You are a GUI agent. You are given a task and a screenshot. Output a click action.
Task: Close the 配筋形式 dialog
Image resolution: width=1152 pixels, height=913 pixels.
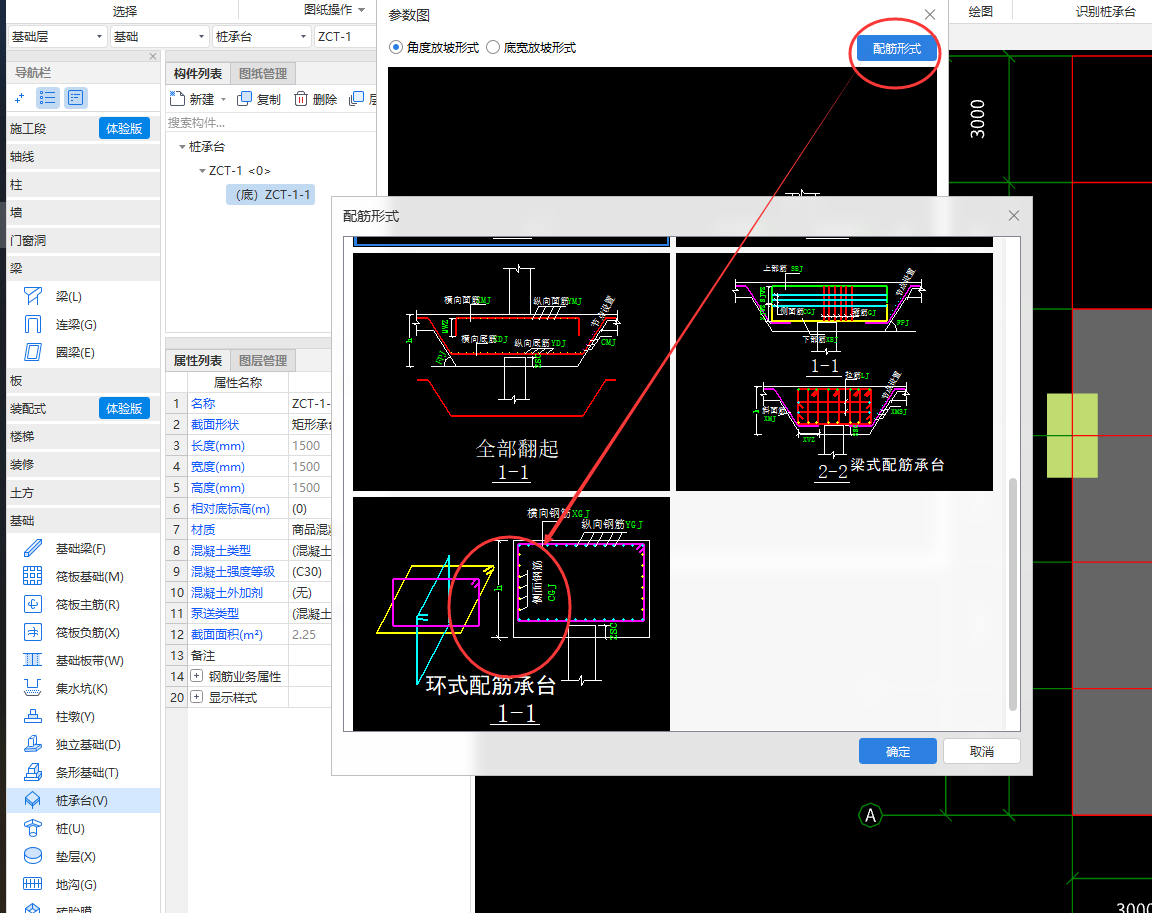pos(1014,215)
